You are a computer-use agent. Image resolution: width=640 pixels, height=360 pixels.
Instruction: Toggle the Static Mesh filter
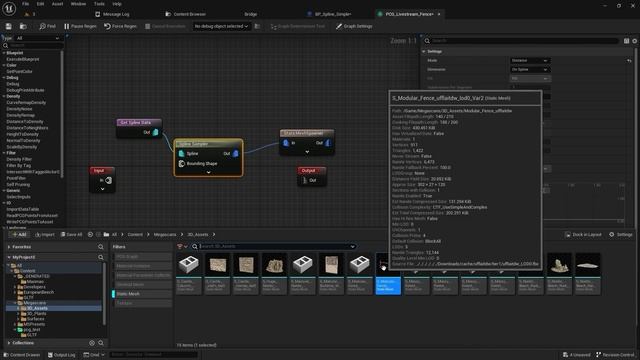coord(142,294)
